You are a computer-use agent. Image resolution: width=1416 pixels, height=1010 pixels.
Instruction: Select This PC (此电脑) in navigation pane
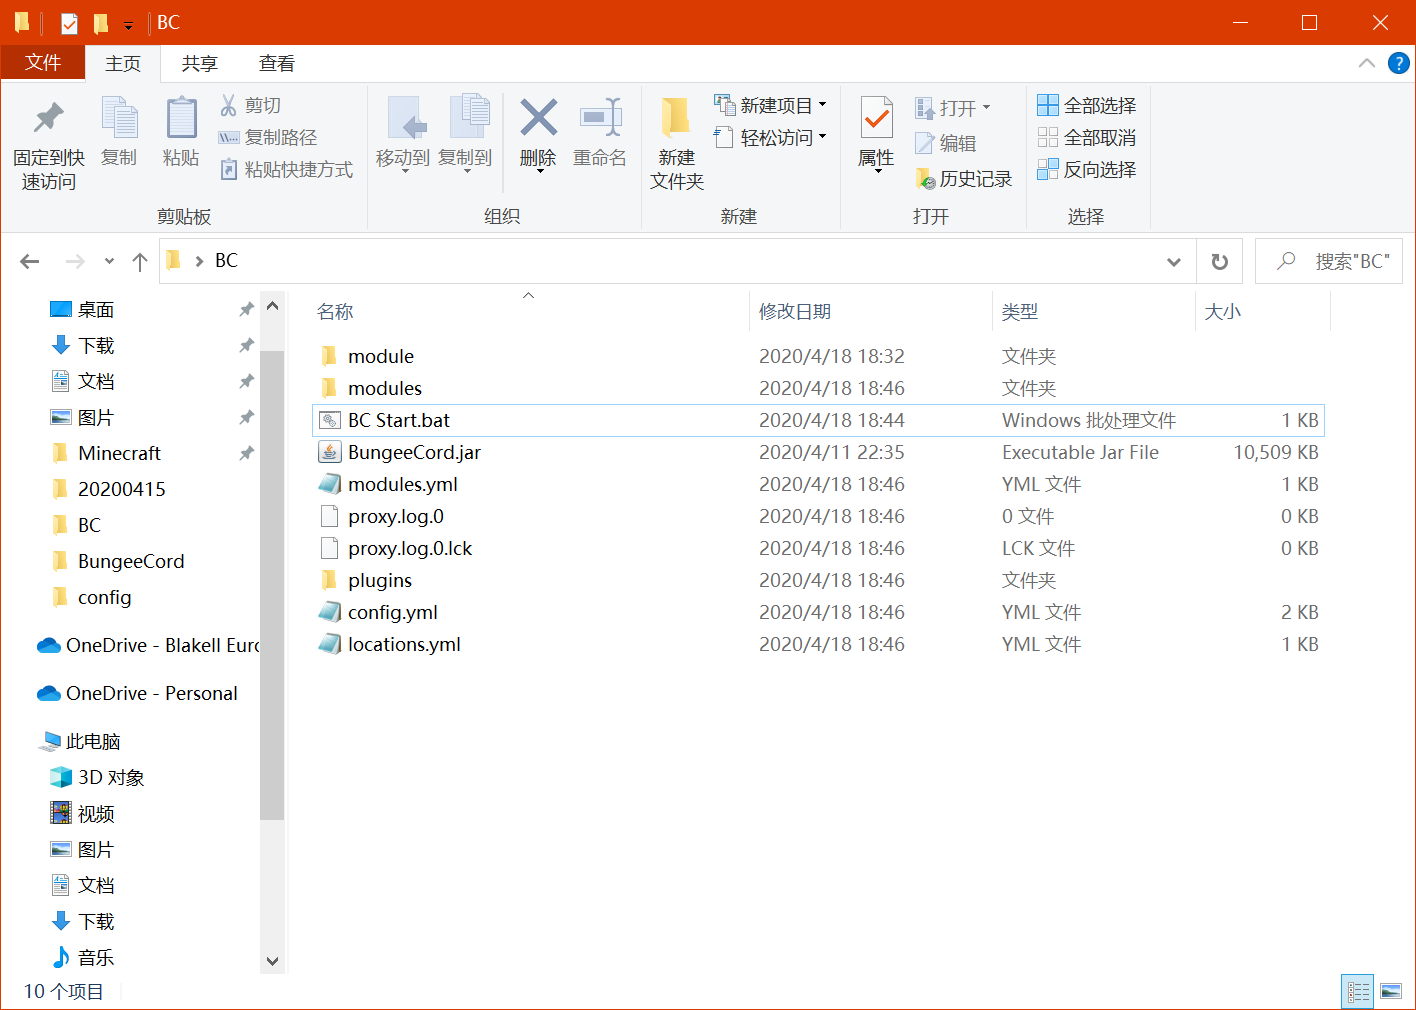80,741
